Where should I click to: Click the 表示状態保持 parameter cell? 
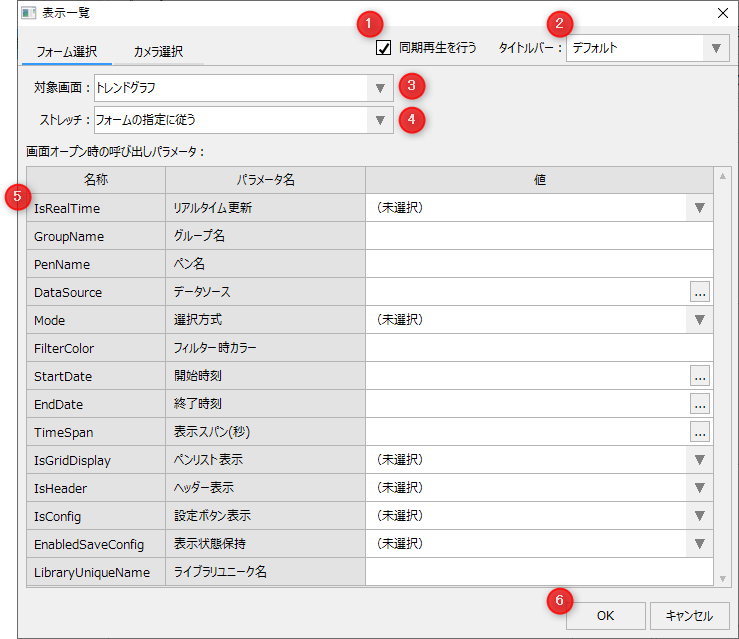[x=265, y=544]
